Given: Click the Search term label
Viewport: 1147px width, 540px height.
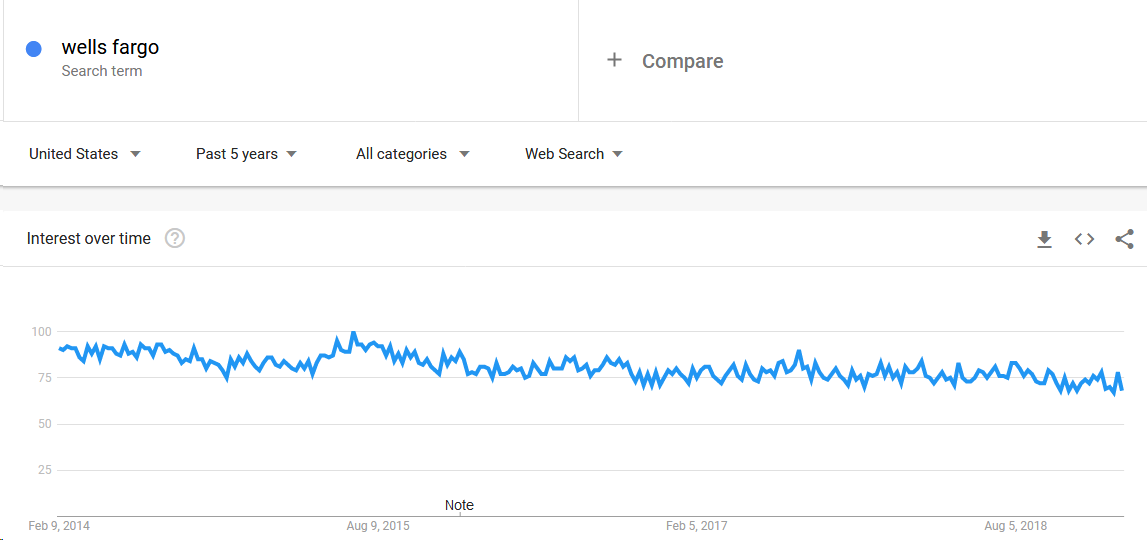Looking at the screenshot, I should click(x=101, y=71).
